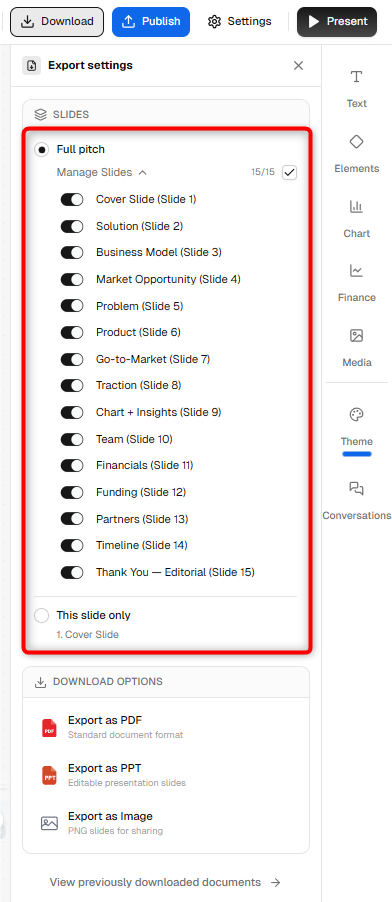The image size is (392, 902).
Task: Open View previously downloaded documents link
Action: point(165,882)
